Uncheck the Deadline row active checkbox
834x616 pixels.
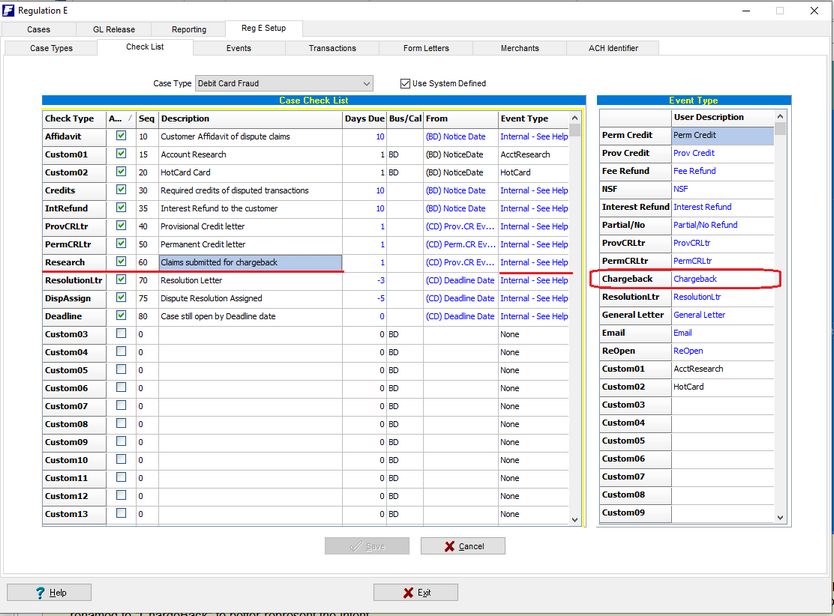tap(121, 316)
